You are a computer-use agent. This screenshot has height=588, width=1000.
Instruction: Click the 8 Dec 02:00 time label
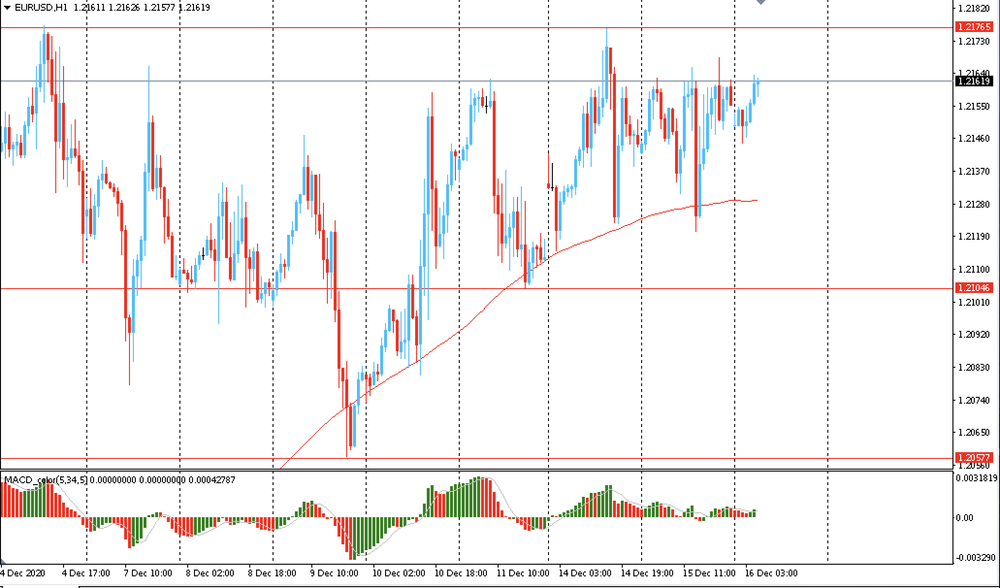210,573
